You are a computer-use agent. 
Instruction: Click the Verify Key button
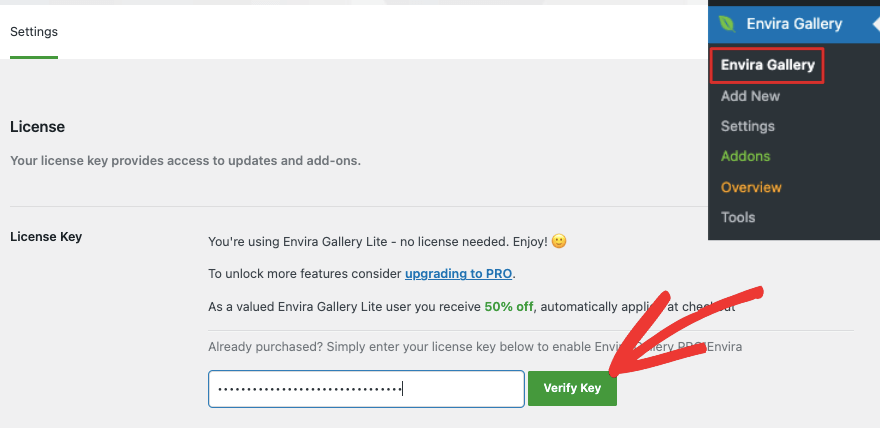[x=572, y=388]
